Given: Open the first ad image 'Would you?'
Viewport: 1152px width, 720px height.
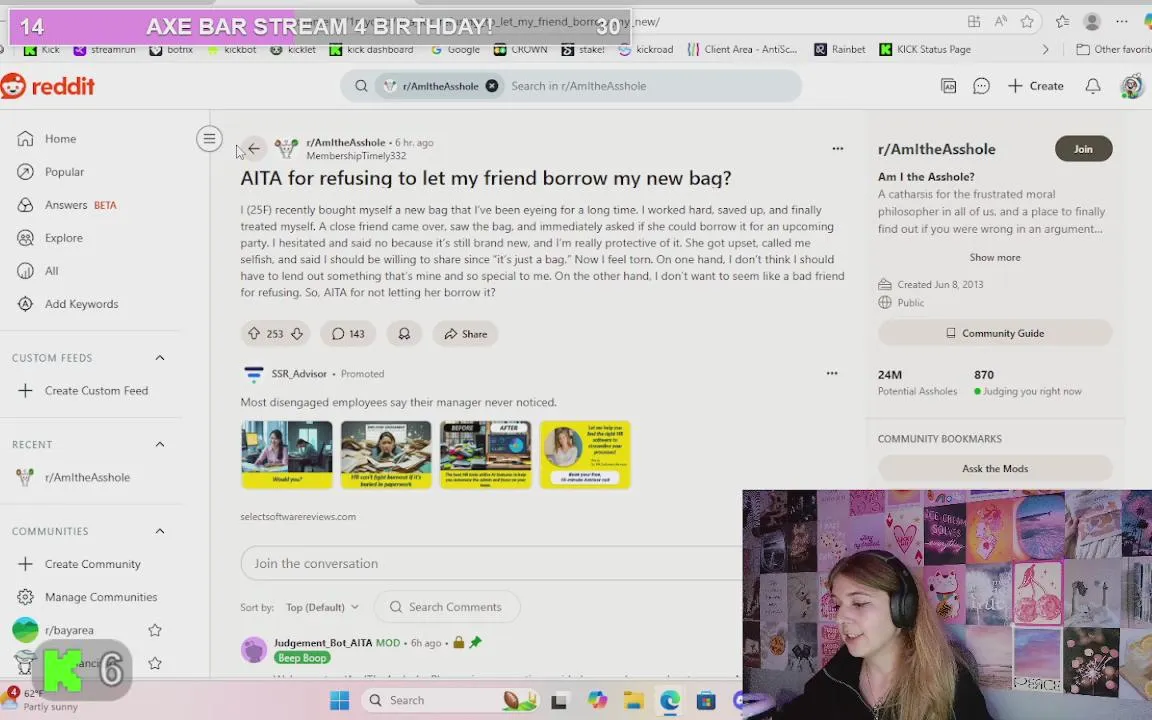Looking at the screenshot, I should coord(287,455).
